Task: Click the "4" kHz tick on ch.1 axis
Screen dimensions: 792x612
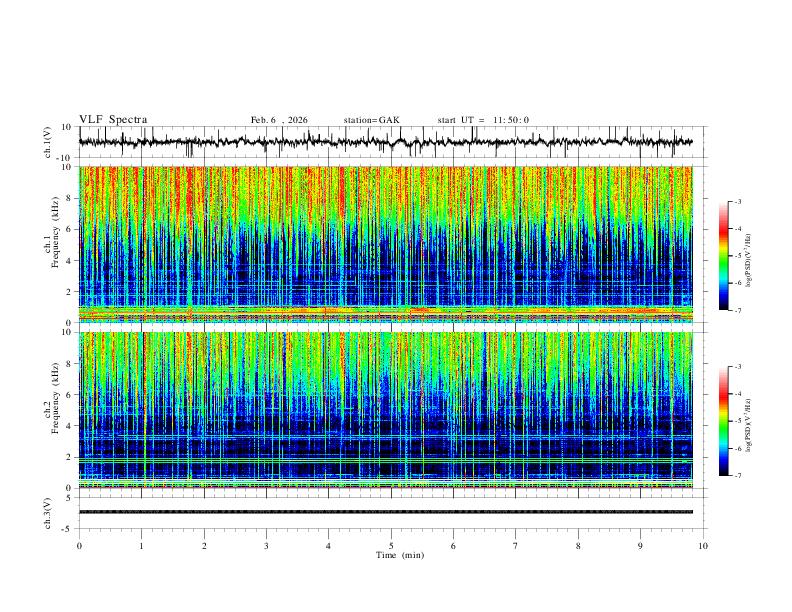Action: point(70,261)
